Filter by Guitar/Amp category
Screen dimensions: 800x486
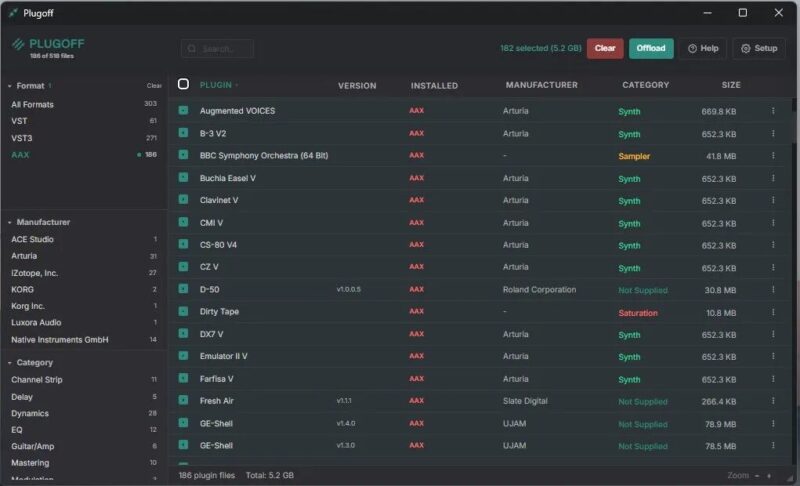click(84, 446)
